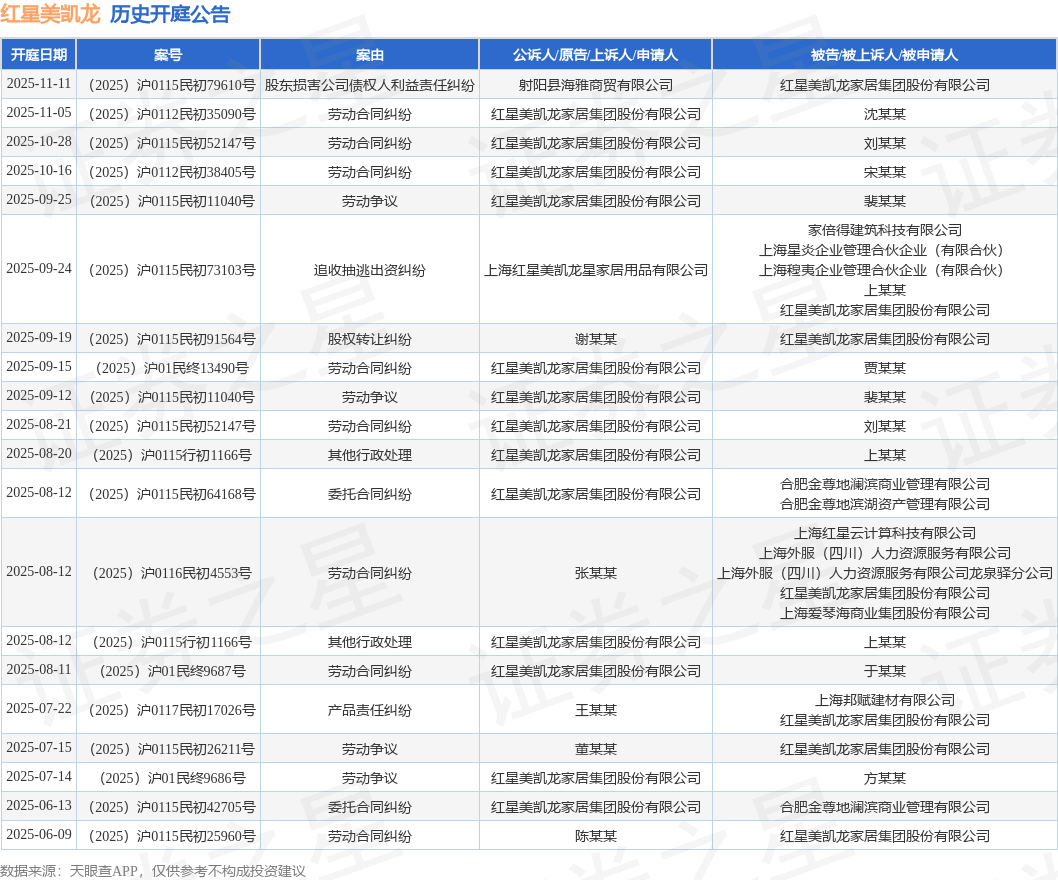Click the date 2025-11-11

(x=38, y=84)
